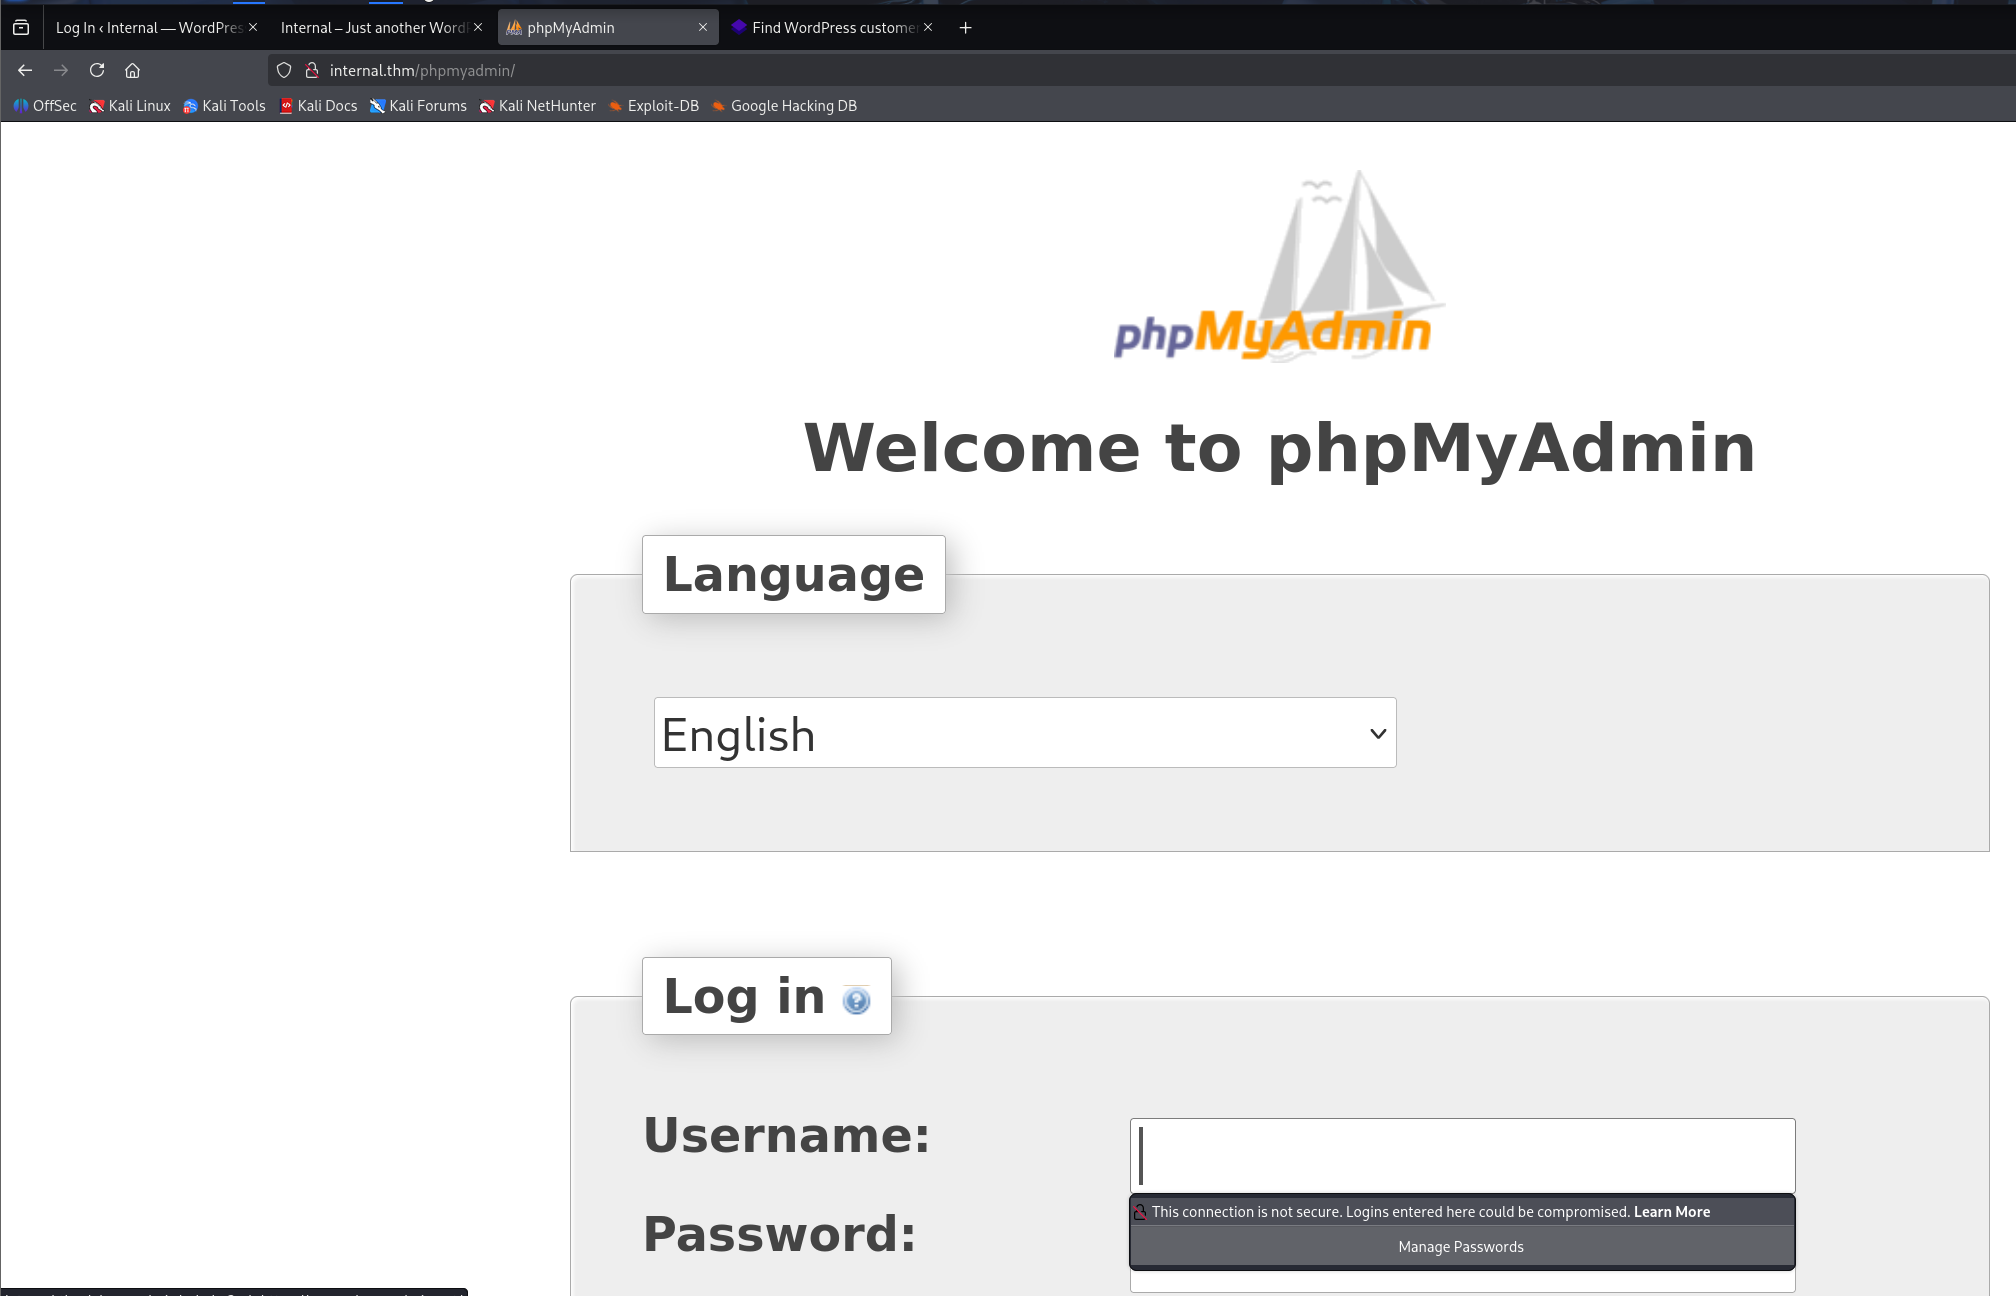Open the Kali Docs bookmark
Screen dimensions: 2016x1296
pyautogui.click(x=318, y=106)
